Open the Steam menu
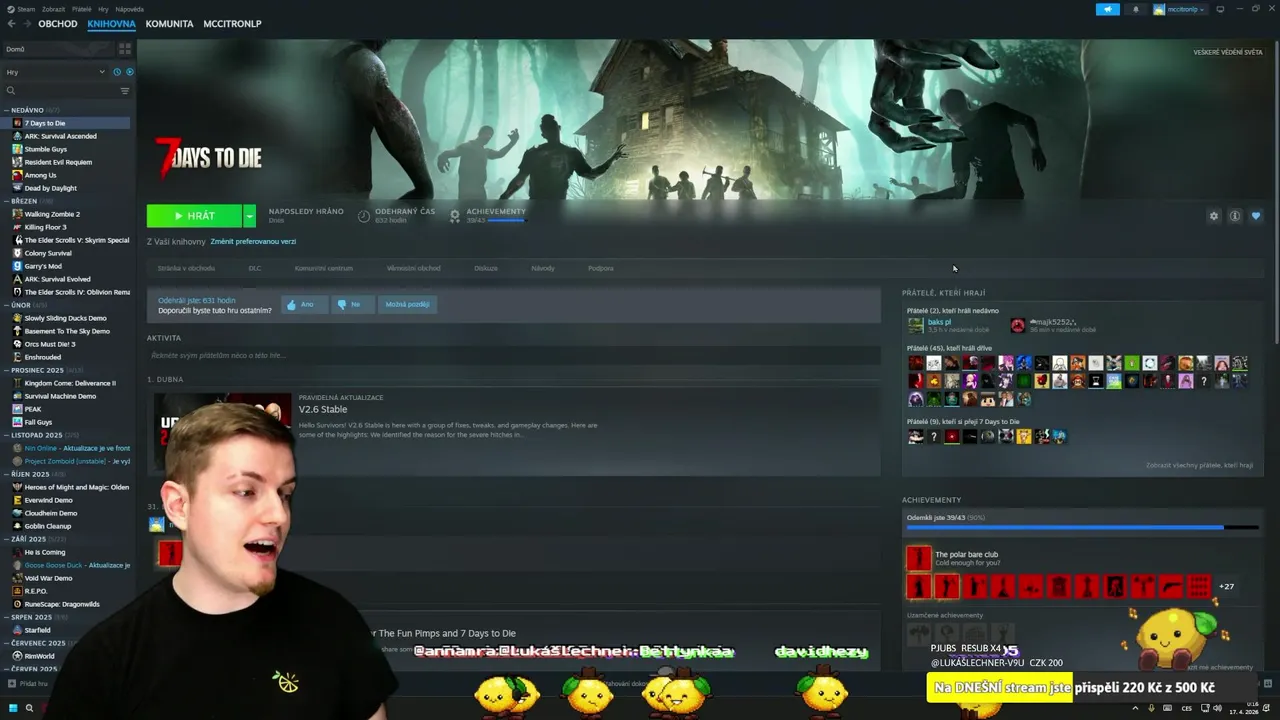This screenshot has height=720, width=1280. pyautogui.click(x=23, y=9)
